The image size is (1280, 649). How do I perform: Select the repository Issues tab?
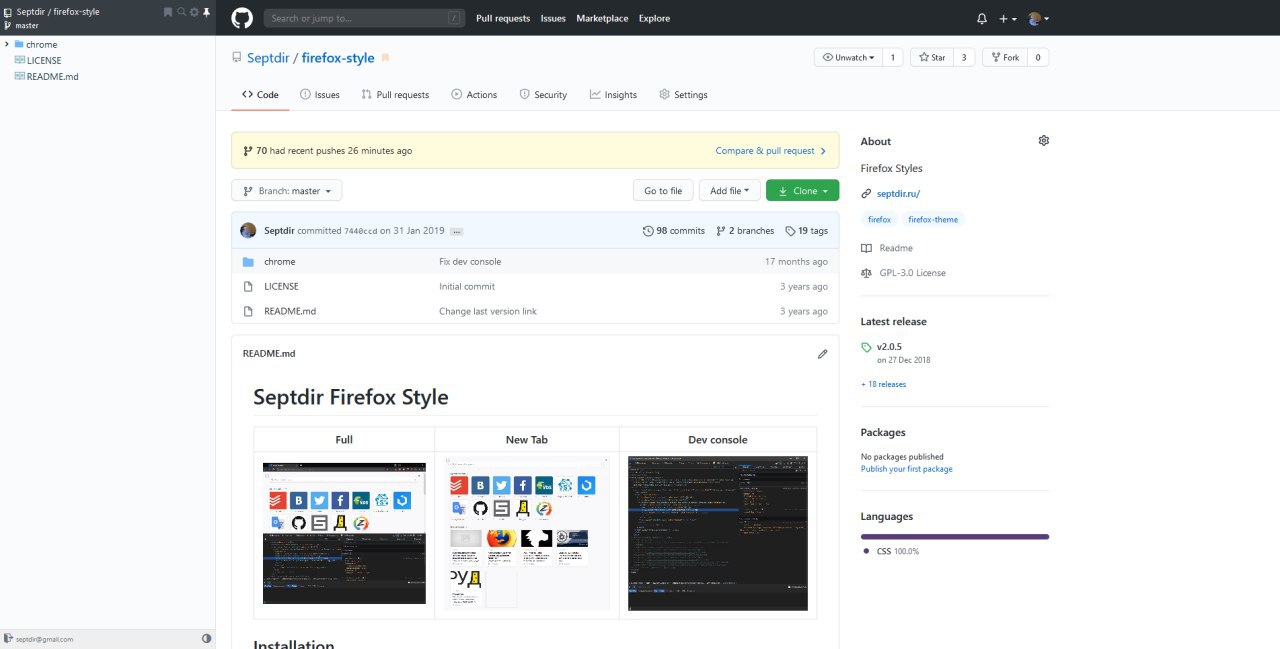[320, 94]
